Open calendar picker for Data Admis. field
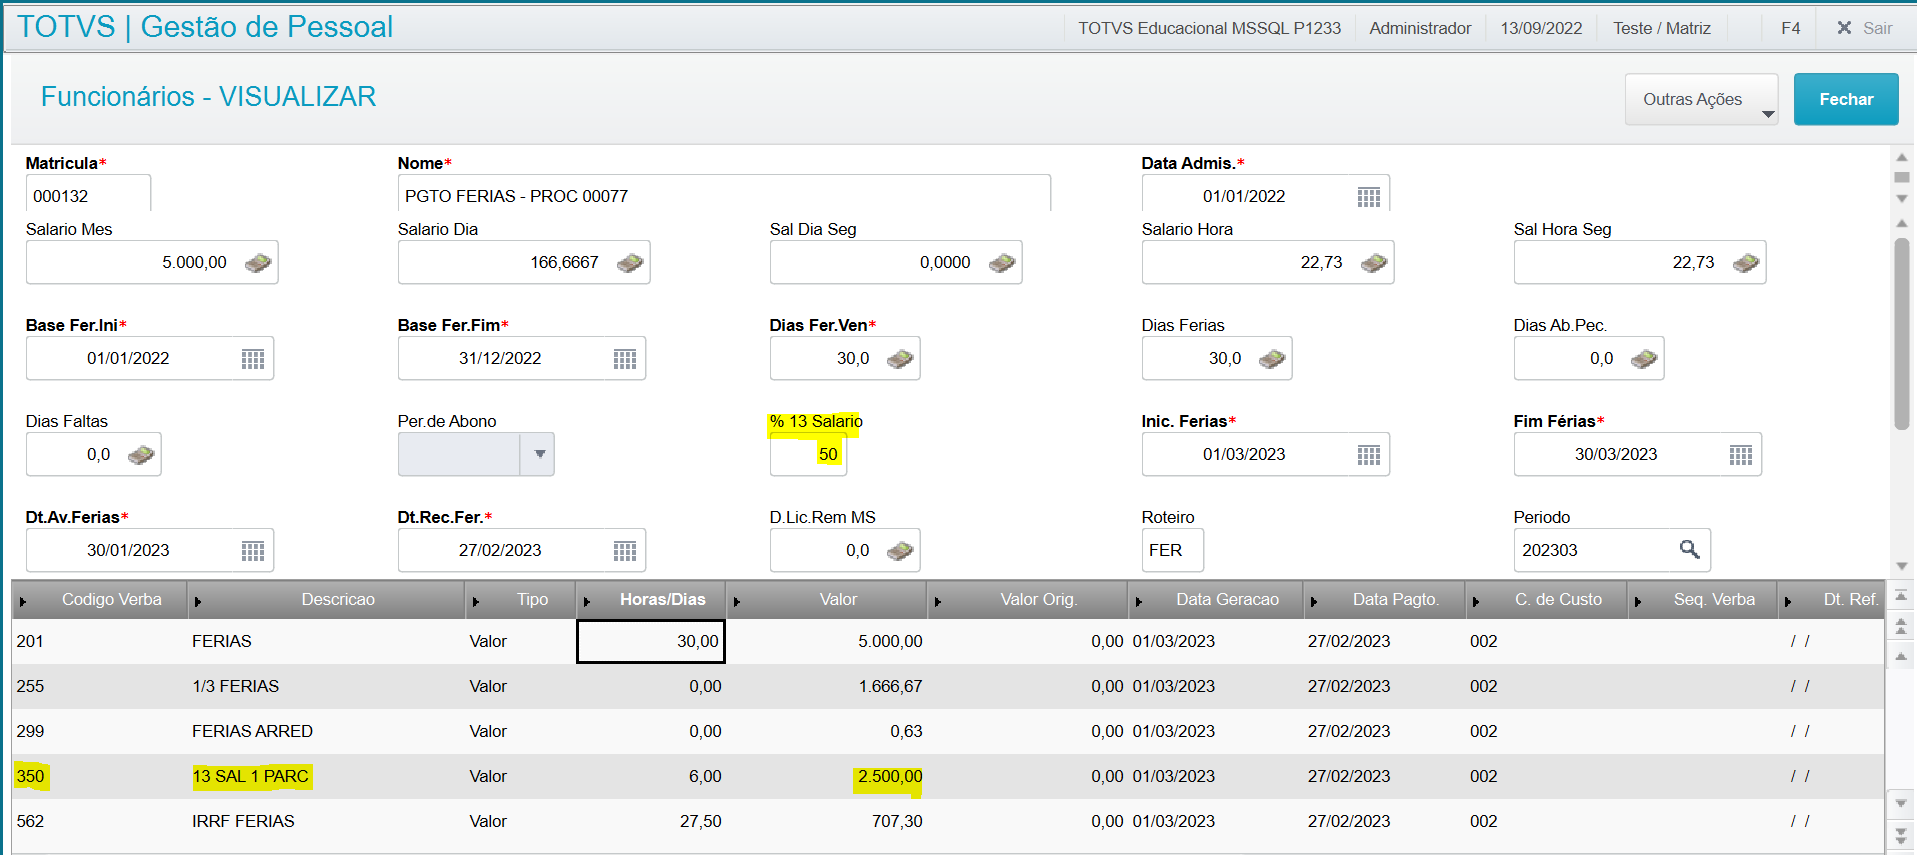This screenshot has width=1917, height=855. click(x=1368, y=197)
